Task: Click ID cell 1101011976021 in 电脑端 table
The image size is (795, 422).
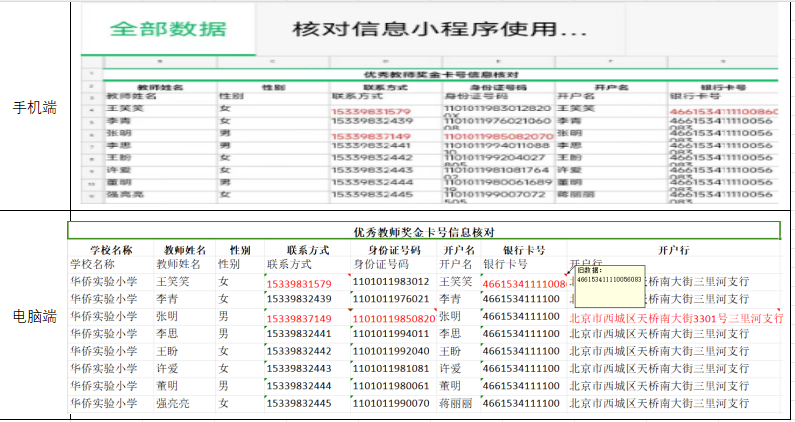Action: coord(391,299)
